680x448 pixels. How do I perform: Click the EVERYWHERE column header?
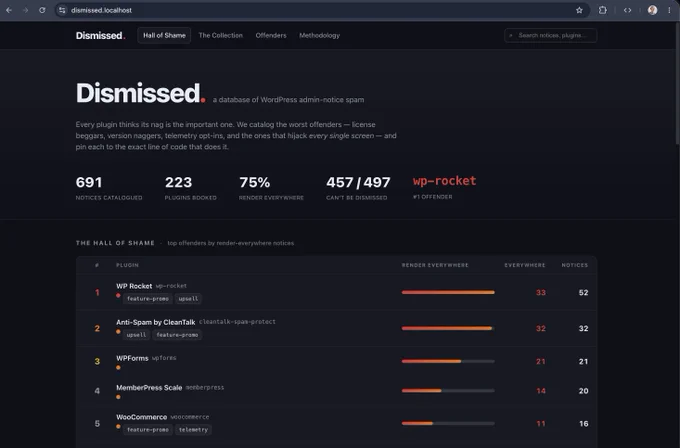pos(525,265)
